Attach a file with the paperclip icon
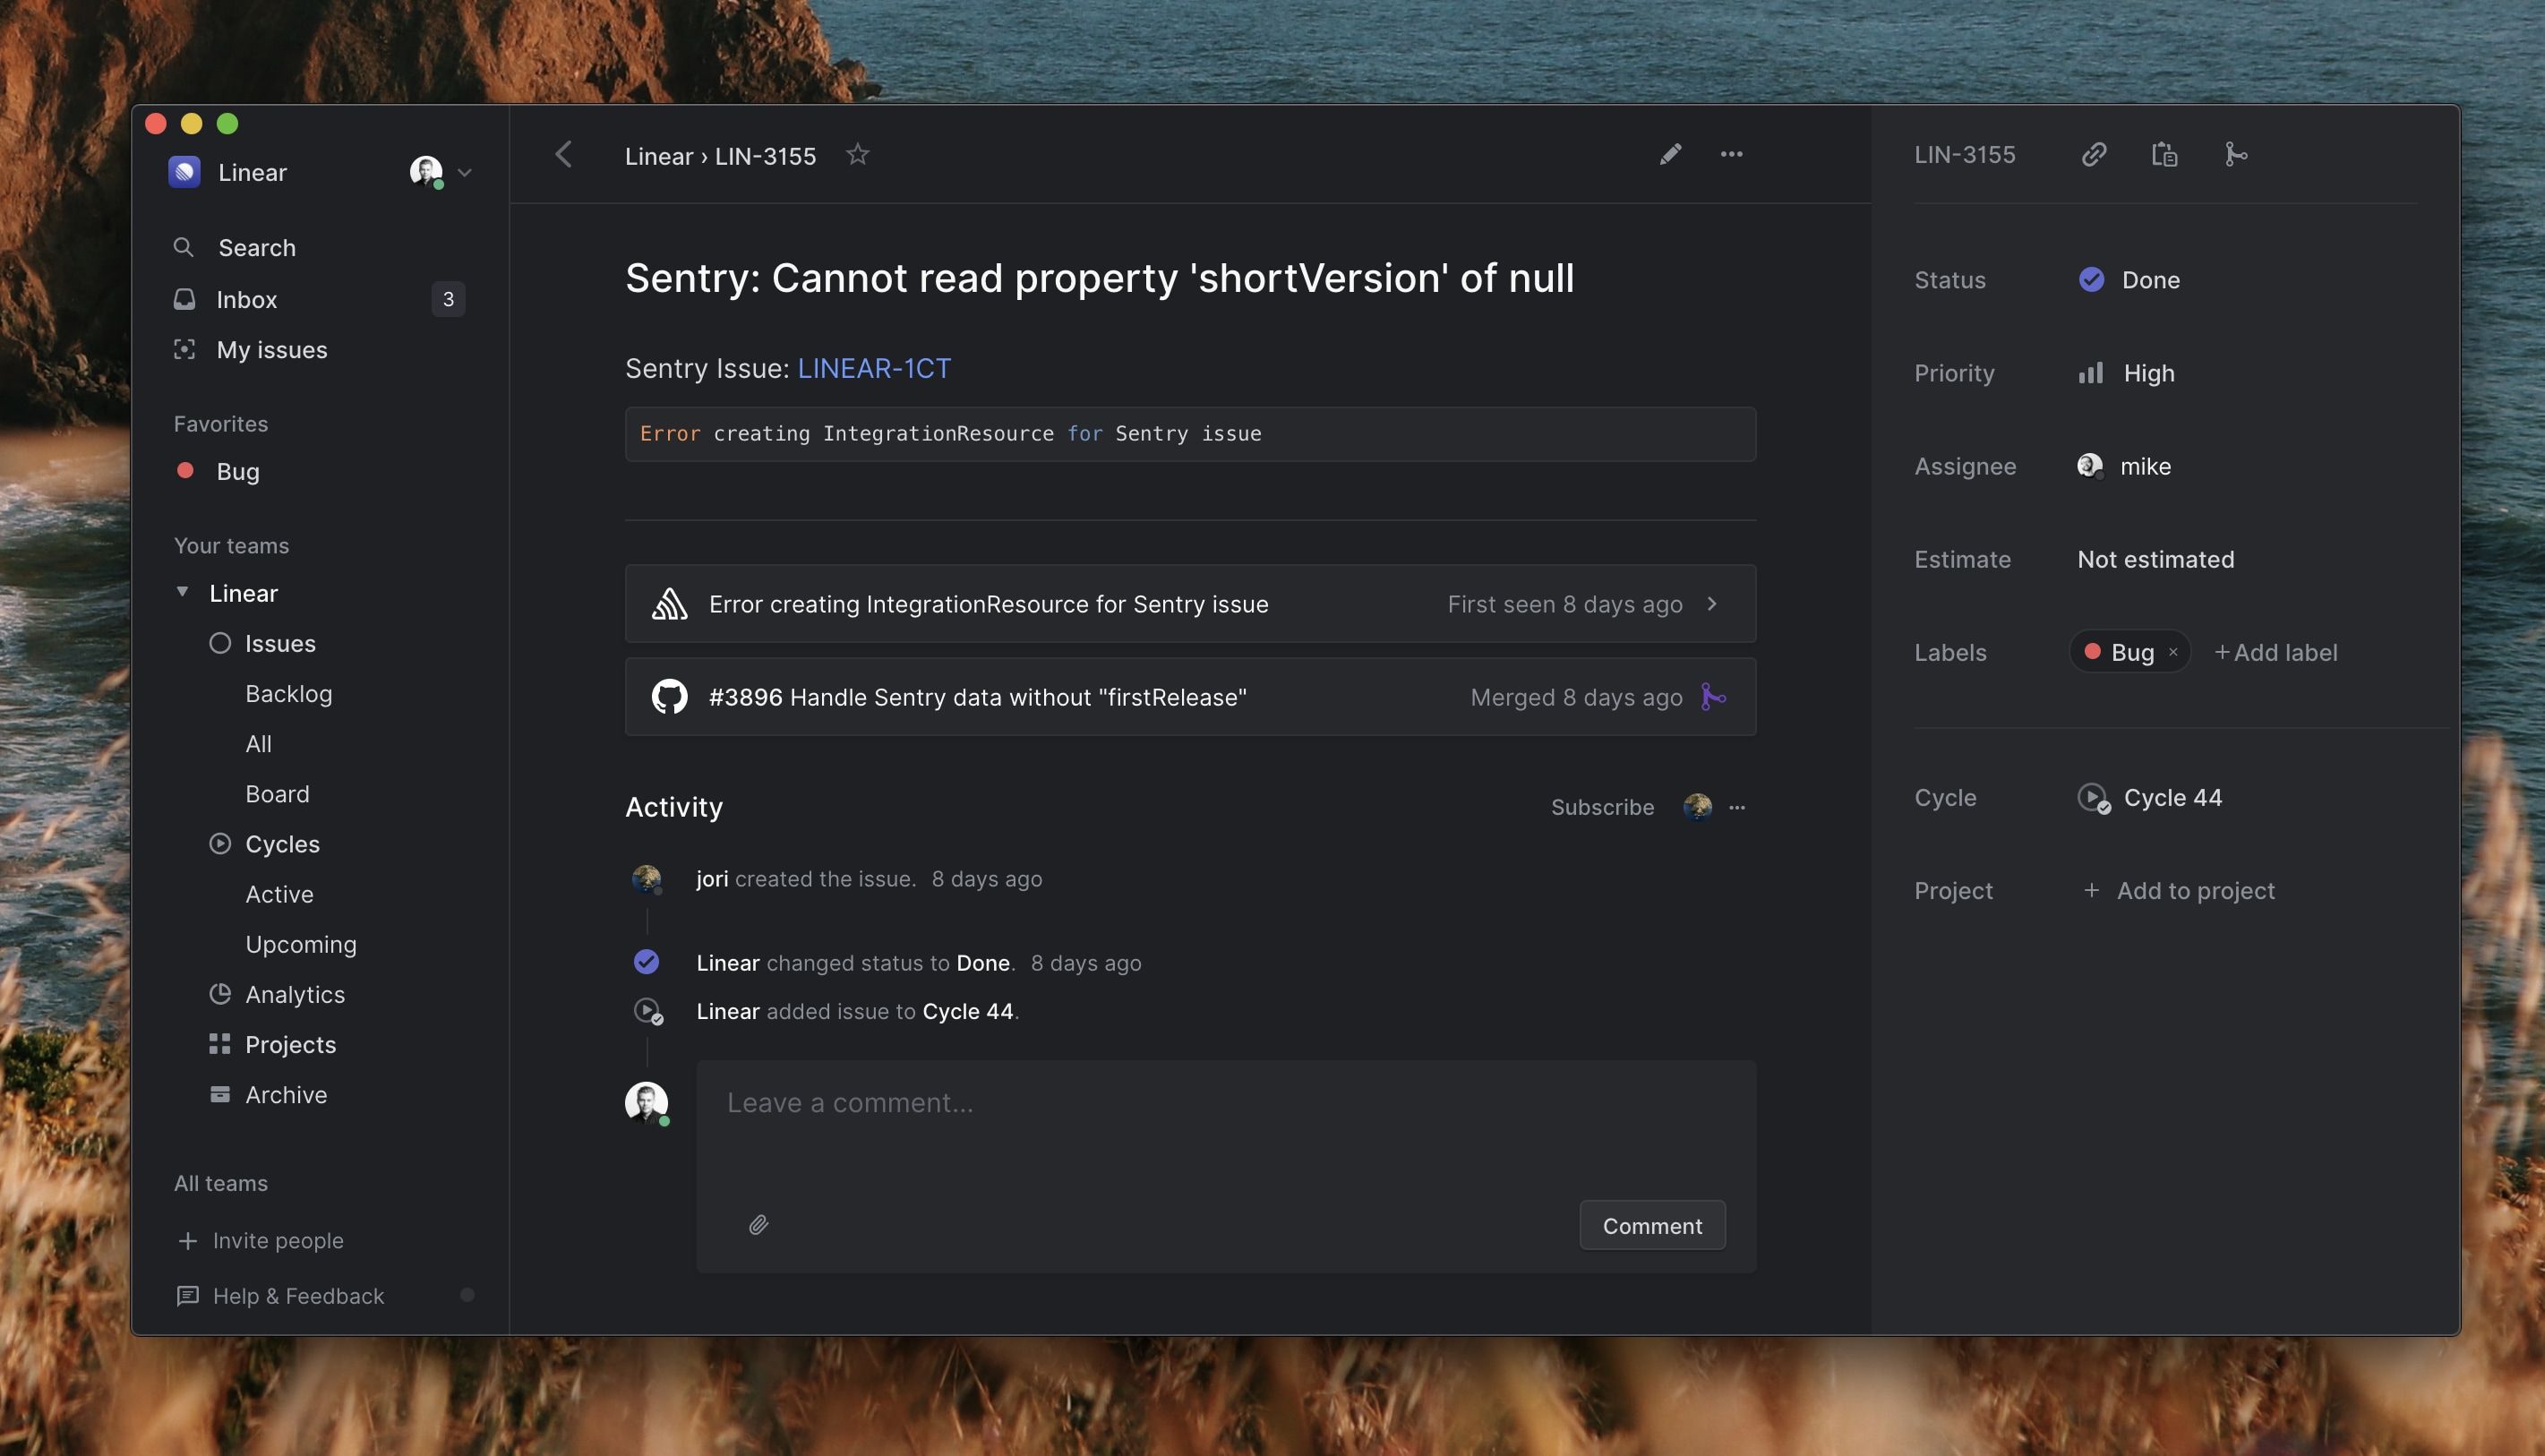Image resolution: width=2545 pixels, height=1456 pixels. [758, 1224]
